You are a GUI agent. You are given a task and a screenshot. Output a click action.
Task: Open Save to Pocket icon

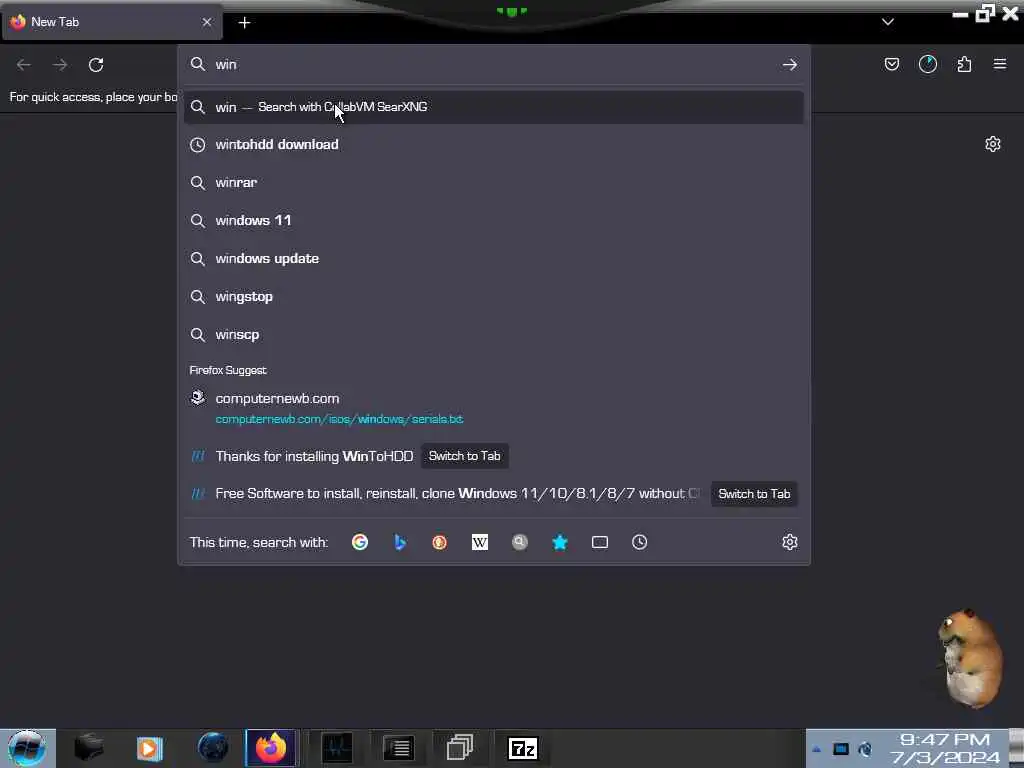click(x=891, y=64)
